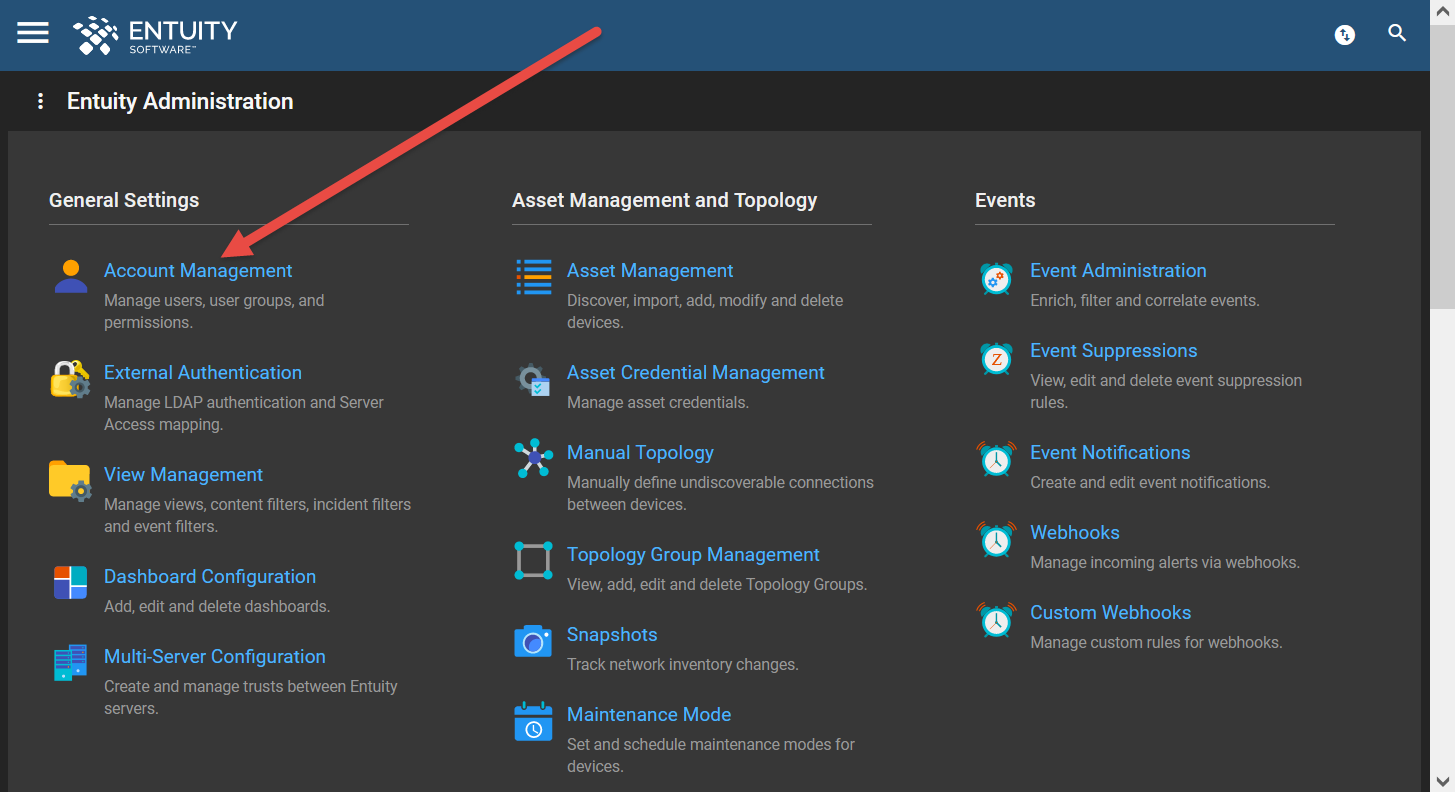Click 'Manage custom rules for webhooks.' text
The image size is (1455, 792).
point(1156,642)
